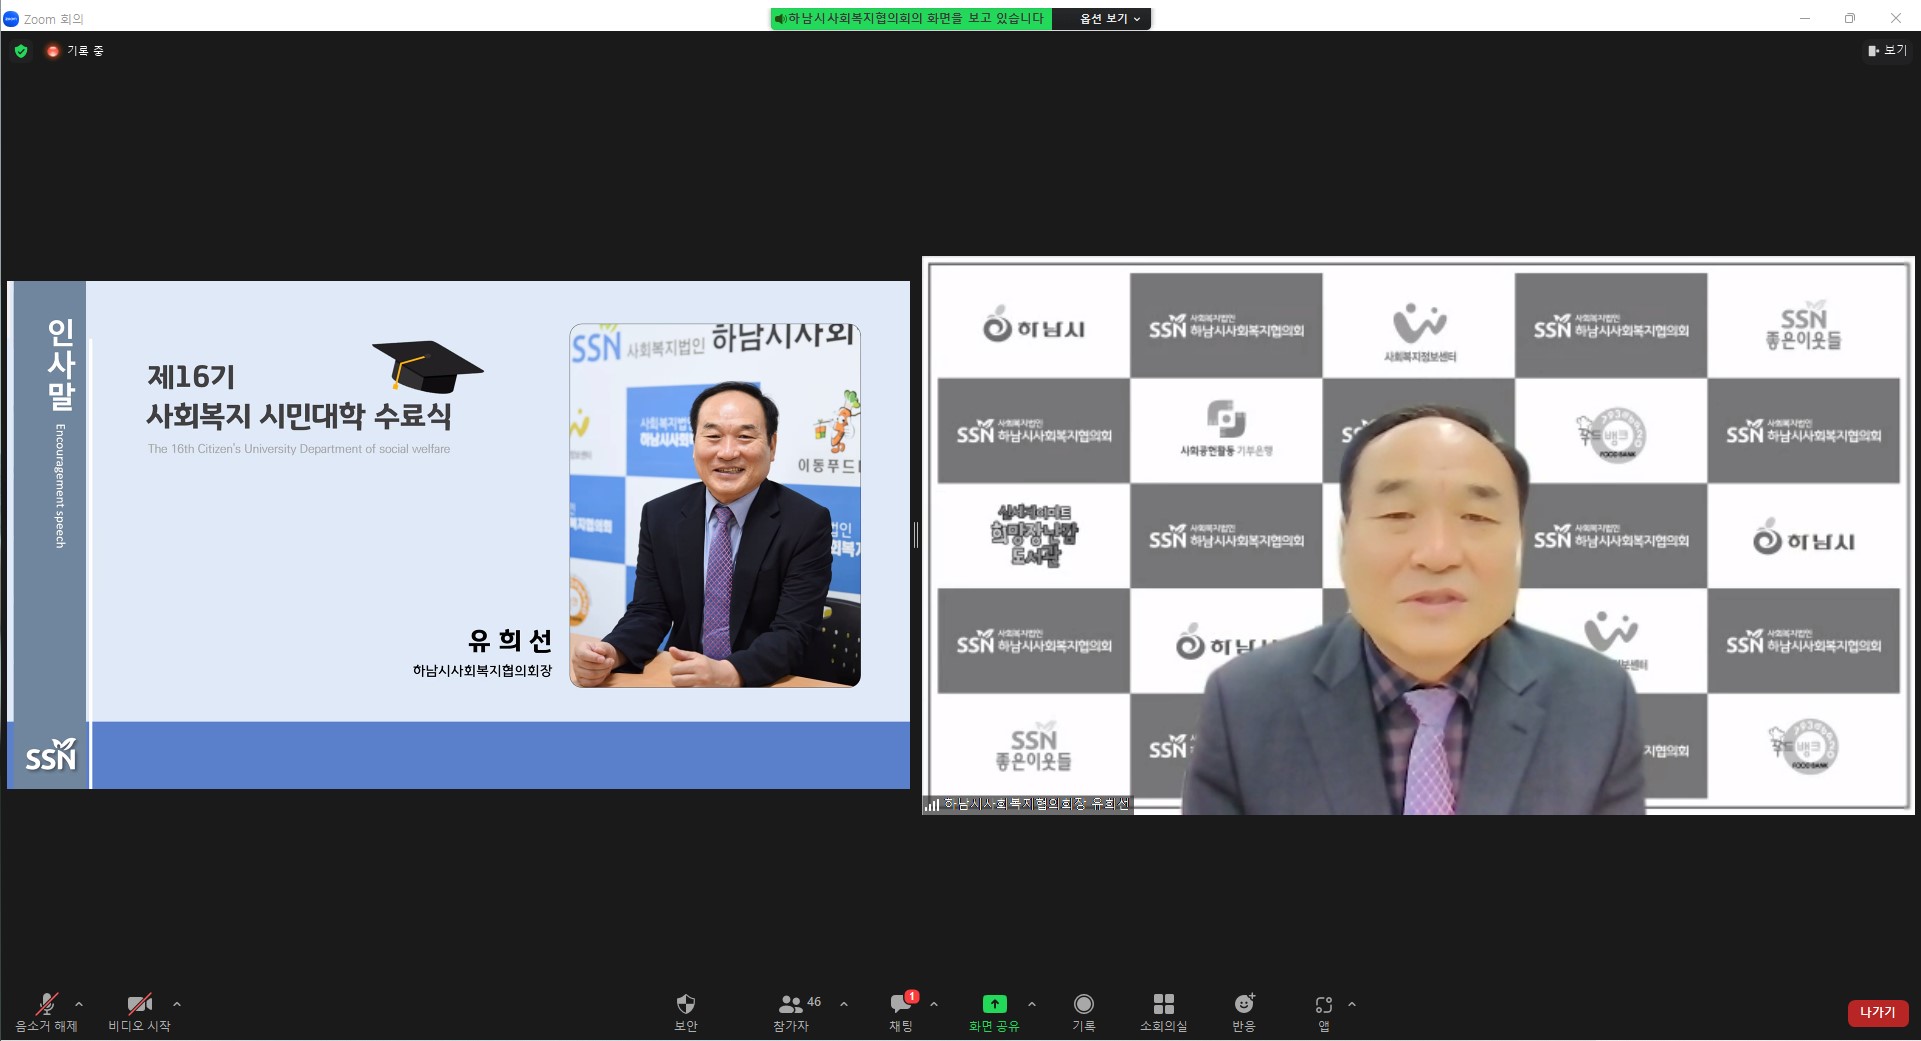1921x1041 pixels.
Task: Open the Participants (참가자) panel
Action: point(791,1004)
